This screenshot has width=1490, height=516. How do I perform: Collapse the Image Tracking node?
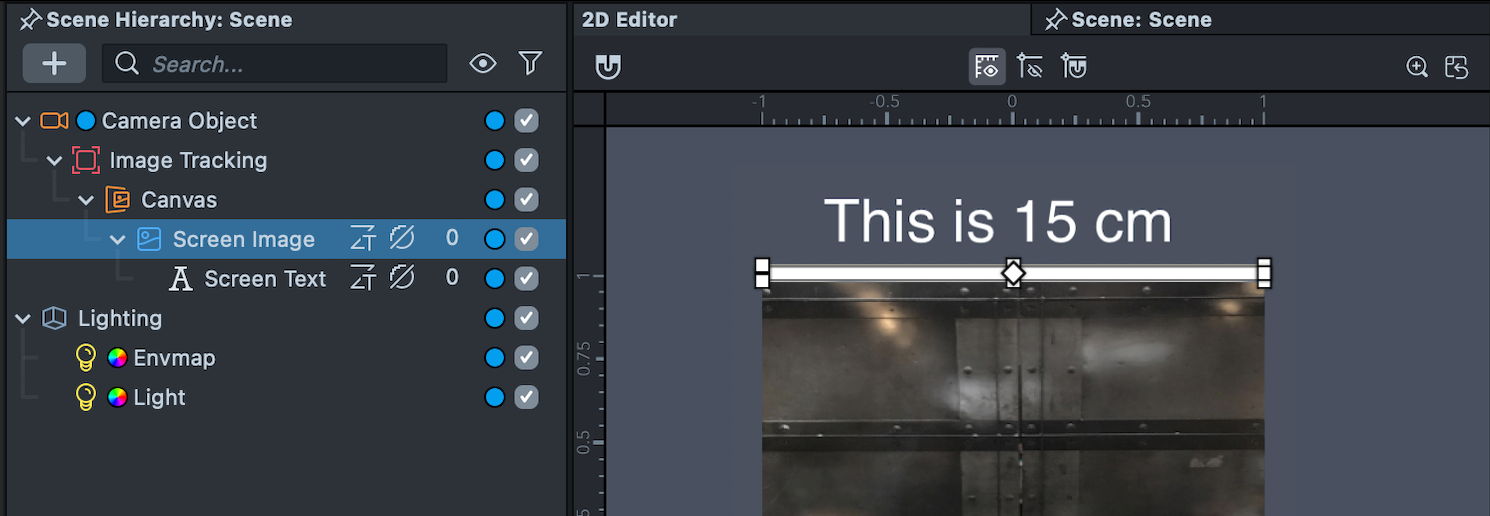tap(55, 161)
